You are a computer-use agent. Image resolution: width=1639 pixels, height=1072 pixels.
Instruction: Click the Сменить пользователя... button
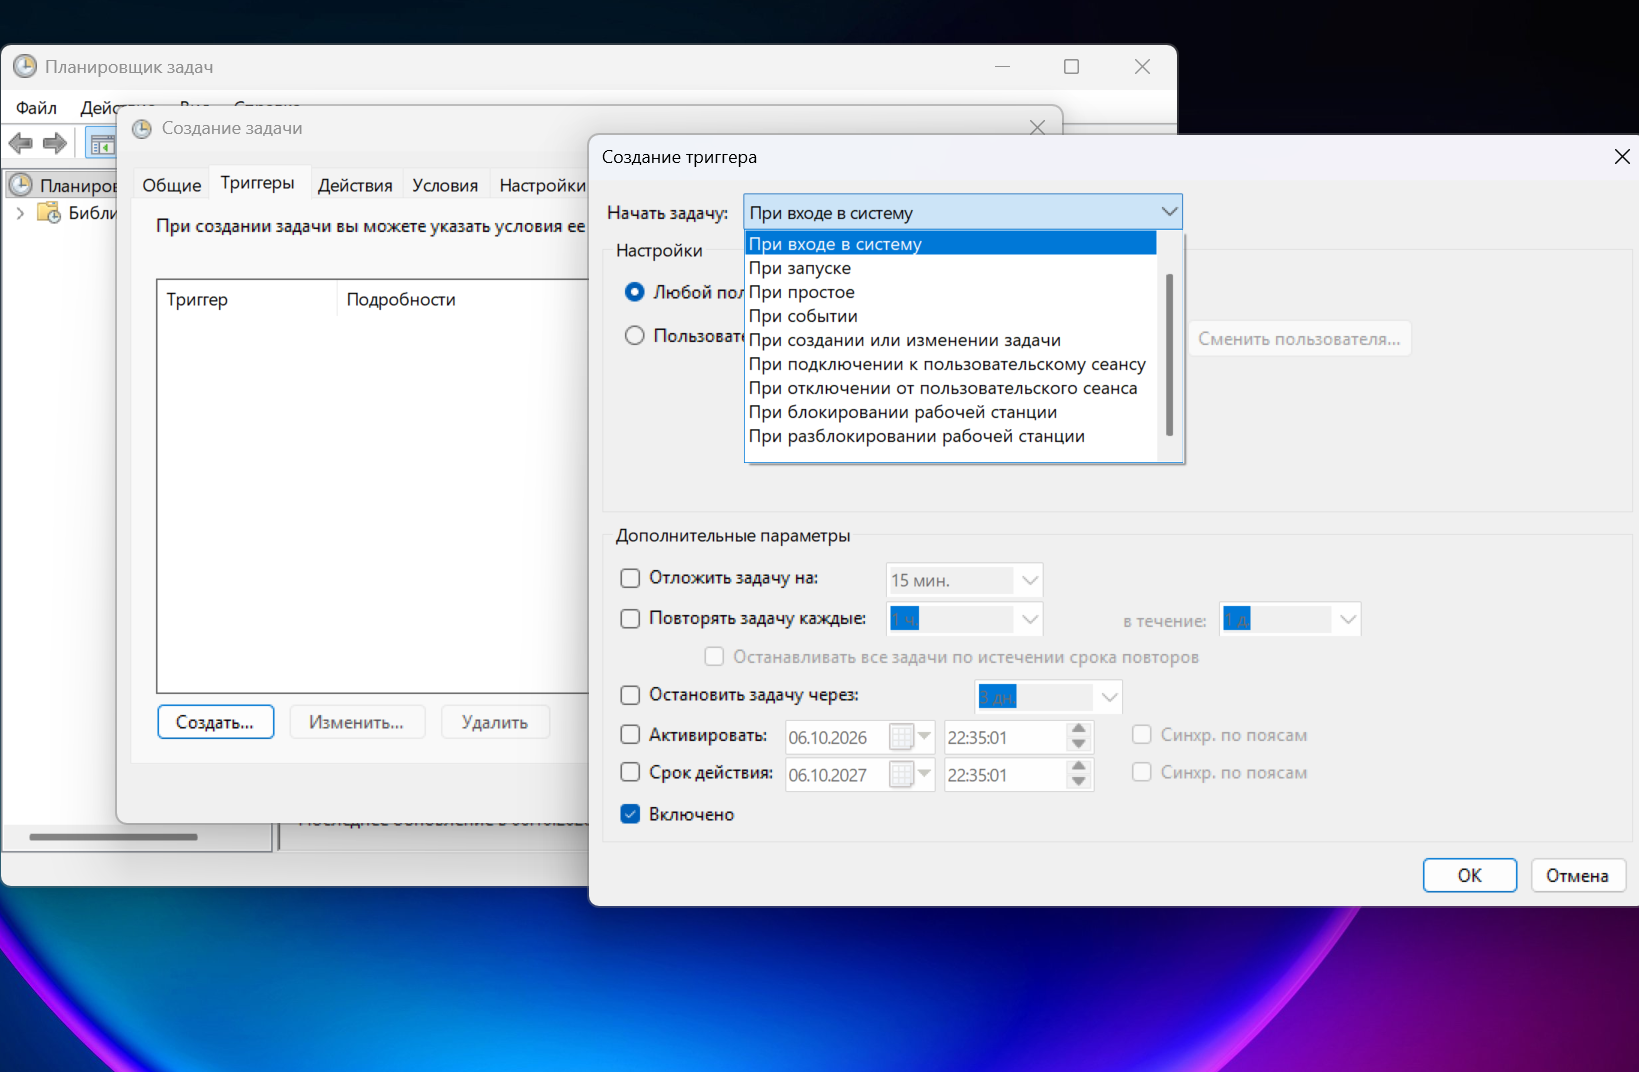click(1299, 339)
